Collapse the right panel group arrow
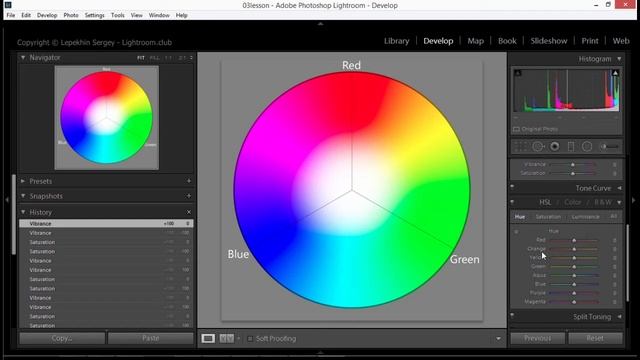Image resolution: width=640 pixels, height=360 pixels. 633,200
